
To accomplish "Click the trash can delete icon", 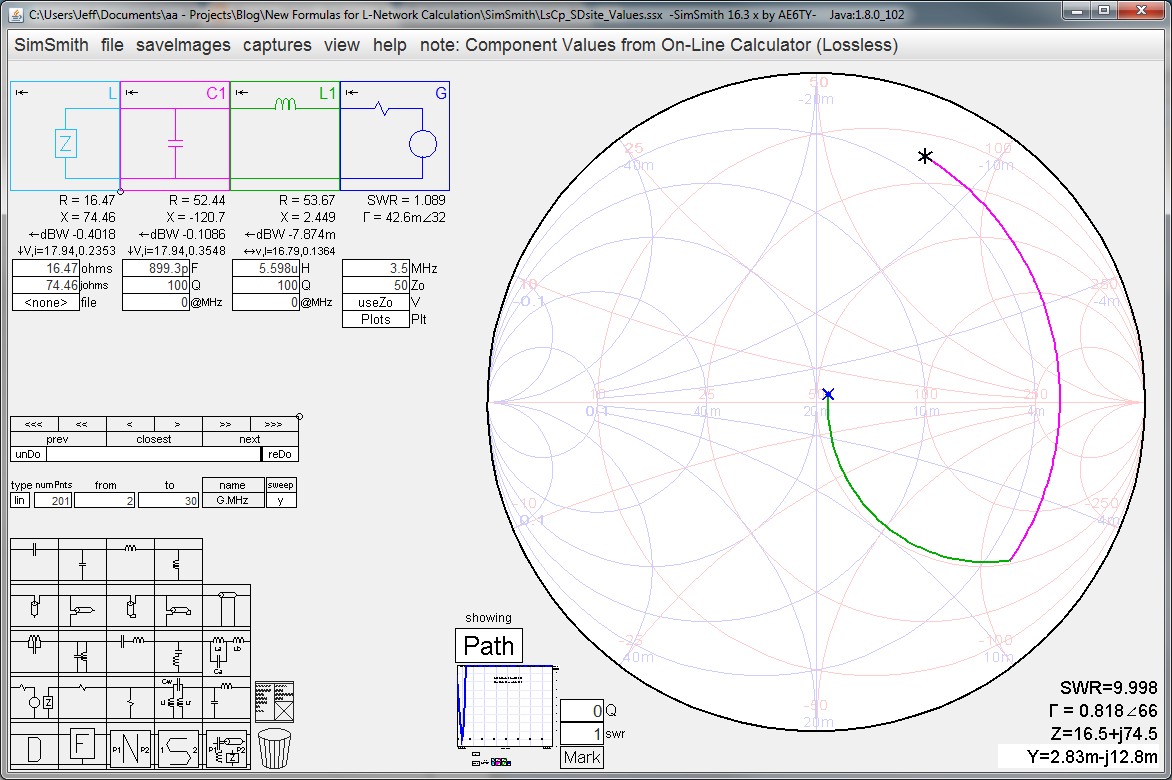I will click(x=274, y=748).
